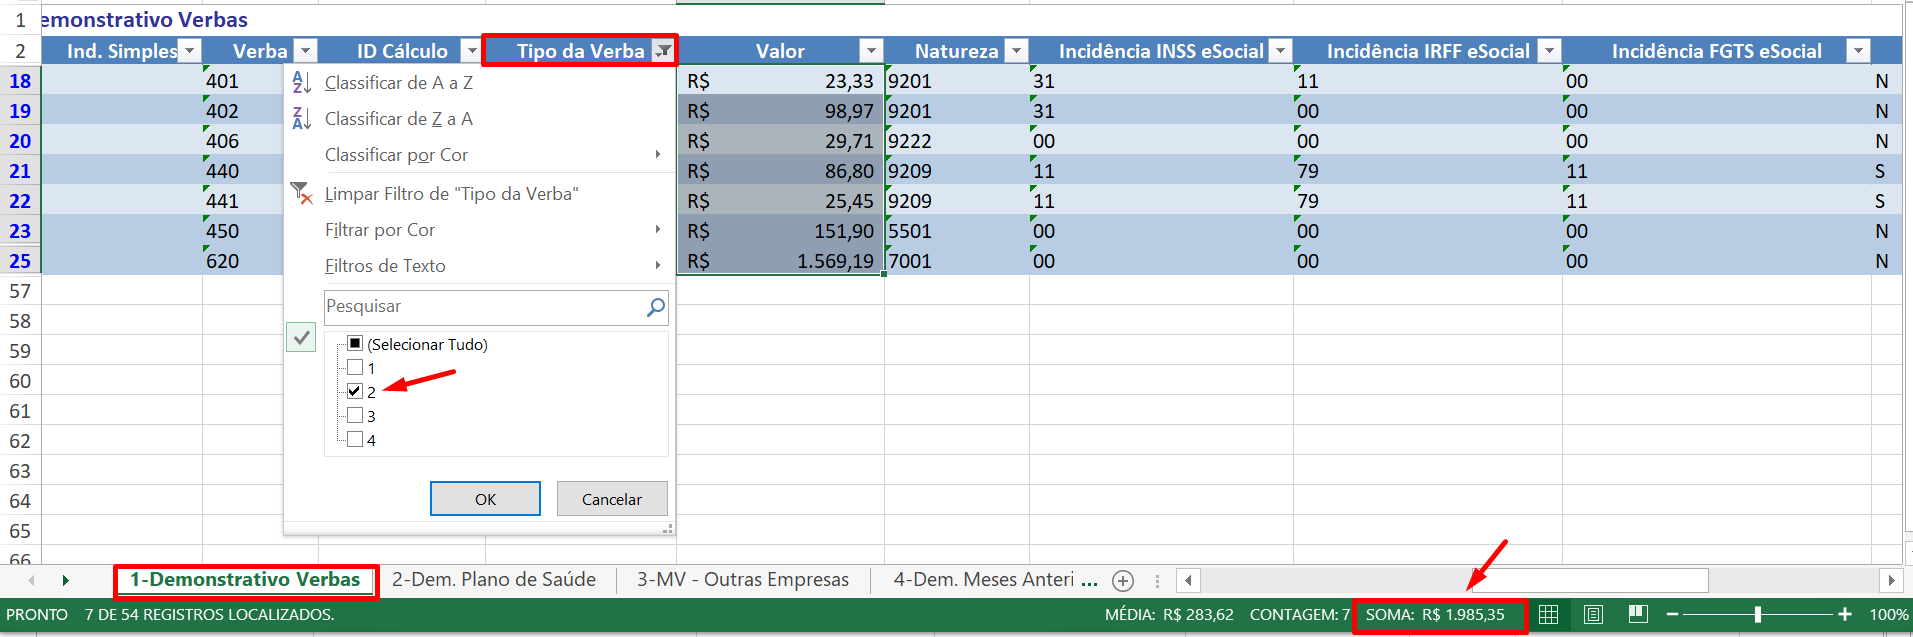This screenshot has height=637, width=1913.
Task: Click the filter dialog resize grip
Action: [x=667, y=528]
